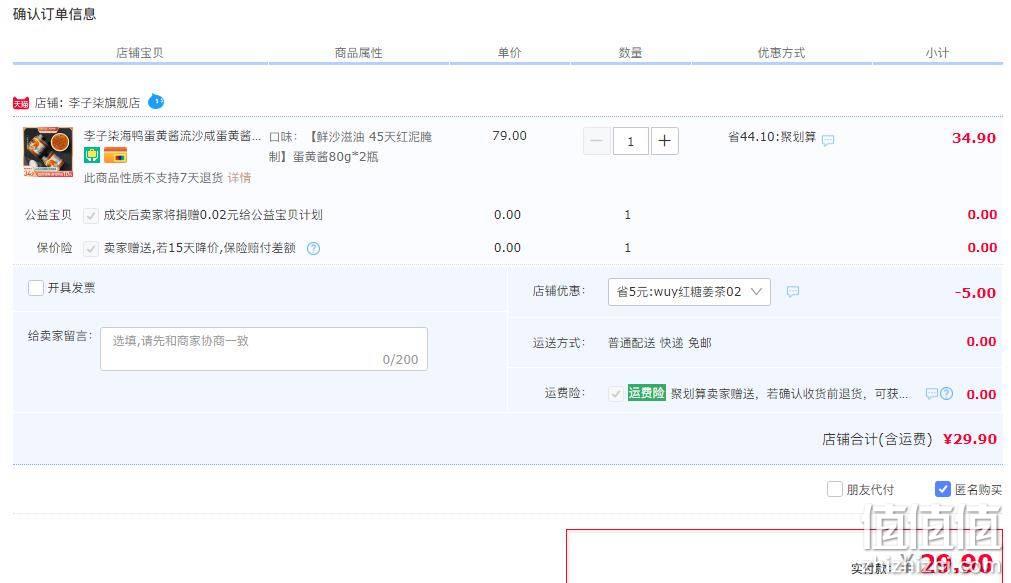Image resolution: width=1011 pixels, height=583 pixels.
Task: Click the product thumbnail image
Action: coord(48,152)
